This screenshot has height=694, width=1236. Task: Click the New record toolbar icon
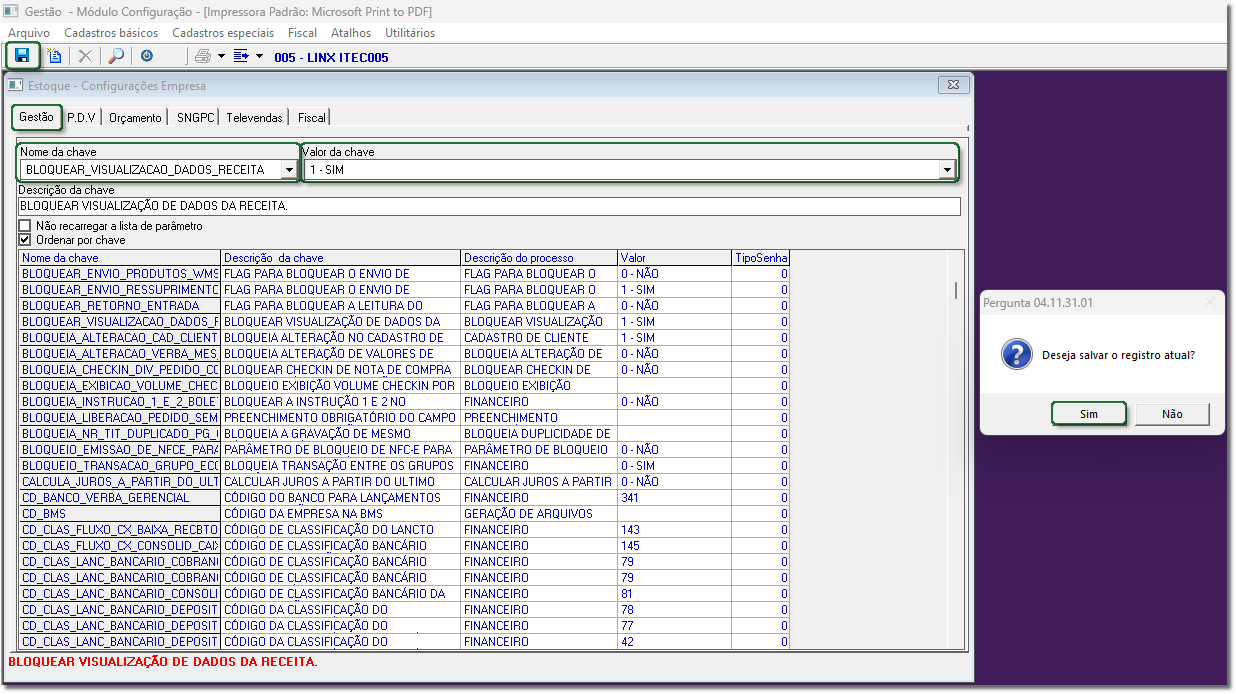tap(54, 56)
